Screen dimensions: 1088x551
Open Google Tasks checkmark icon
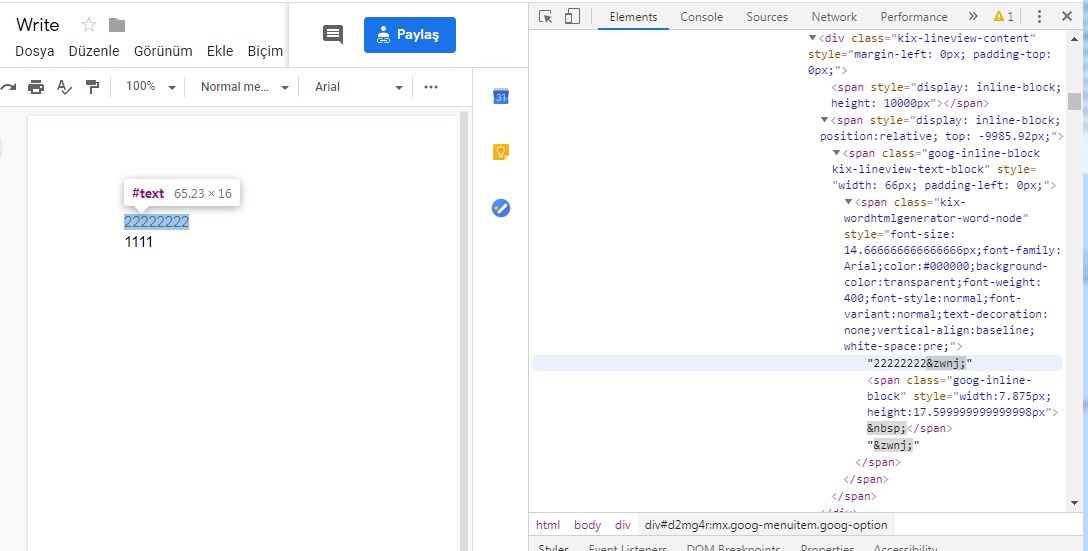[x=501, y=207]
